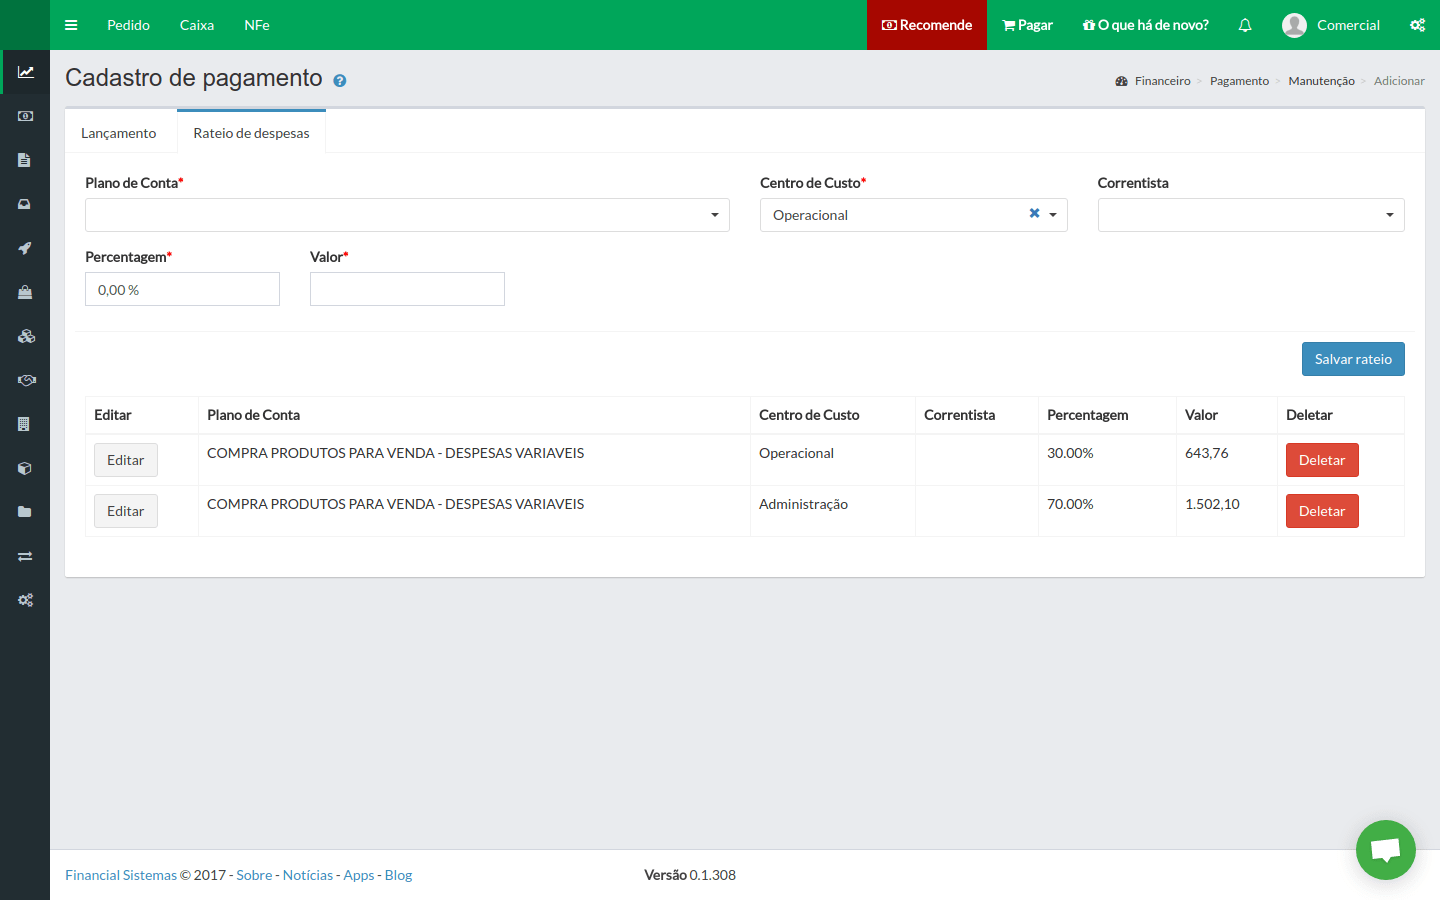1440x900 pixels.
Task: Go to Financeiro breadcrumb
Action: [x=1162, y=81]
